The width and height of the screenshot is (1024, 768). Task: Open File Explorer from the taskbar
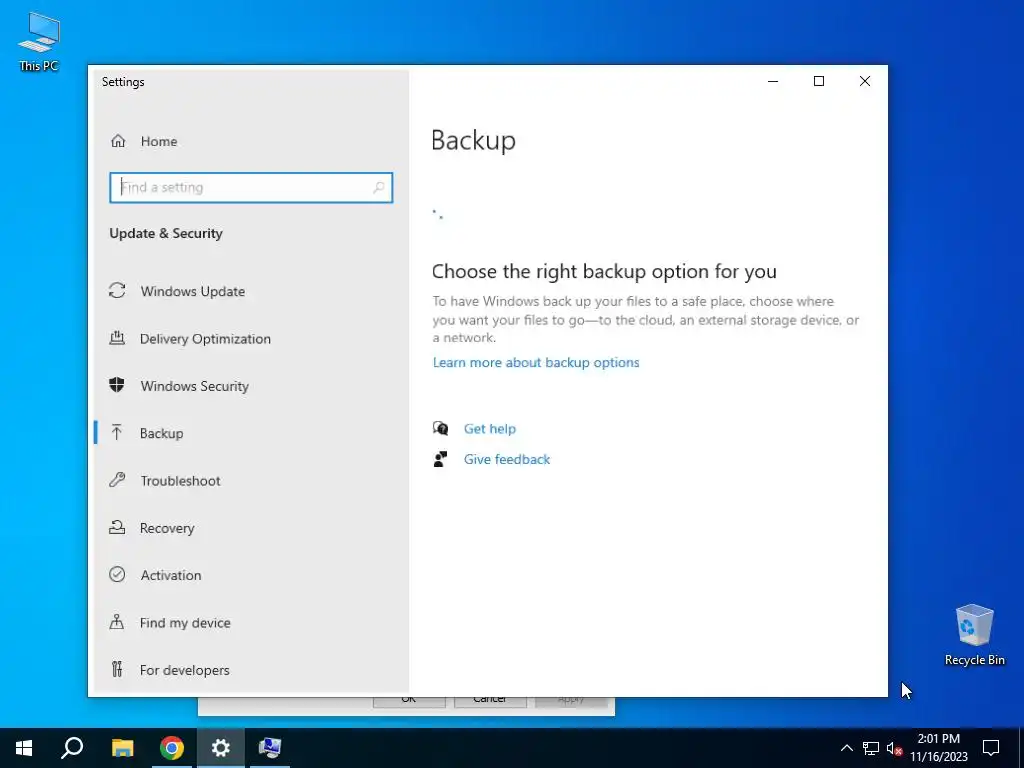(122, 748)
